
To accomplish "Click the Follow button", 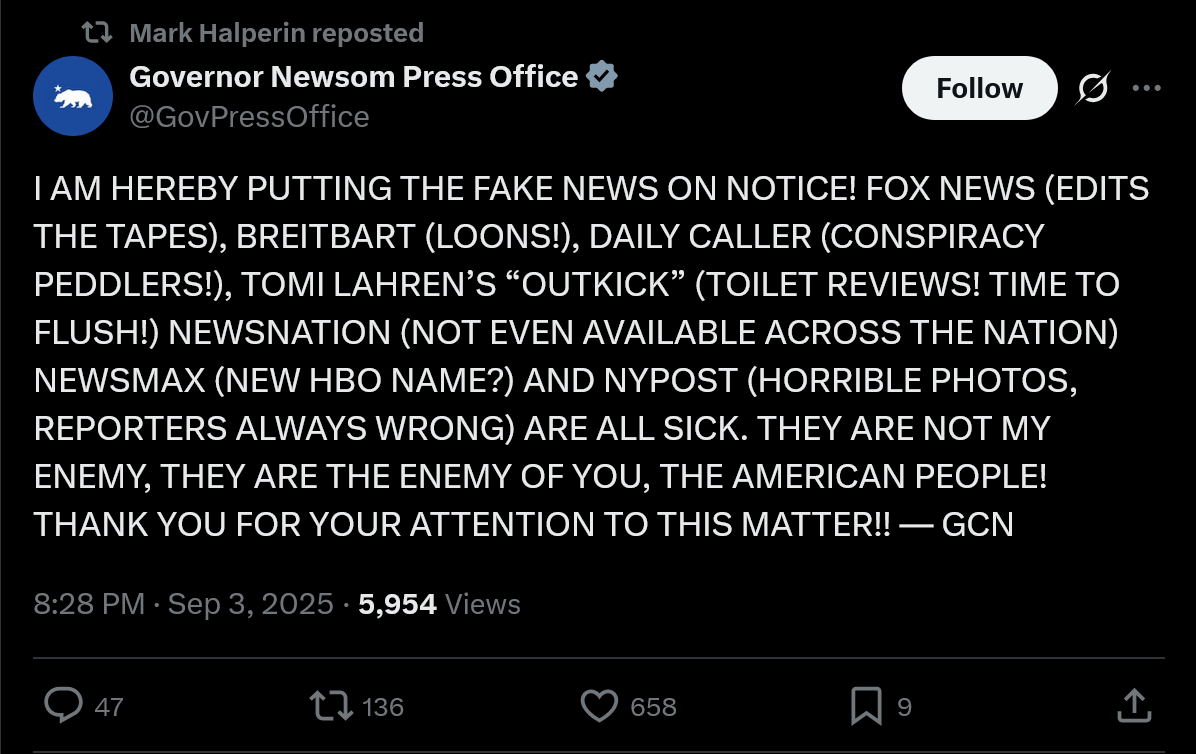I will point(979,88).
